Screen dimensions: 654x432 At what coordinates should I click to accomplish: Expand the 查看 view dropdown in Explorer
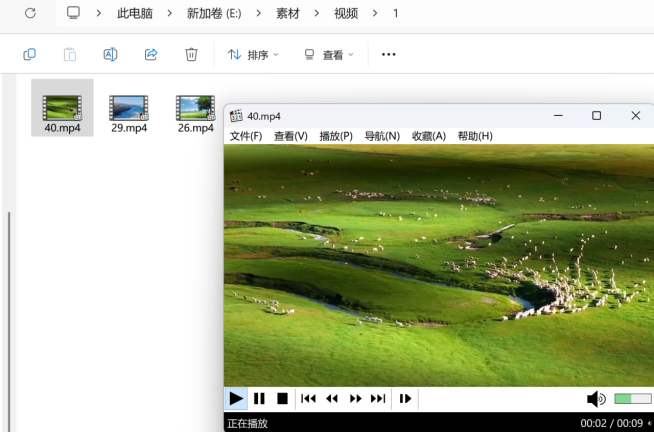click(x=328, y=55)
